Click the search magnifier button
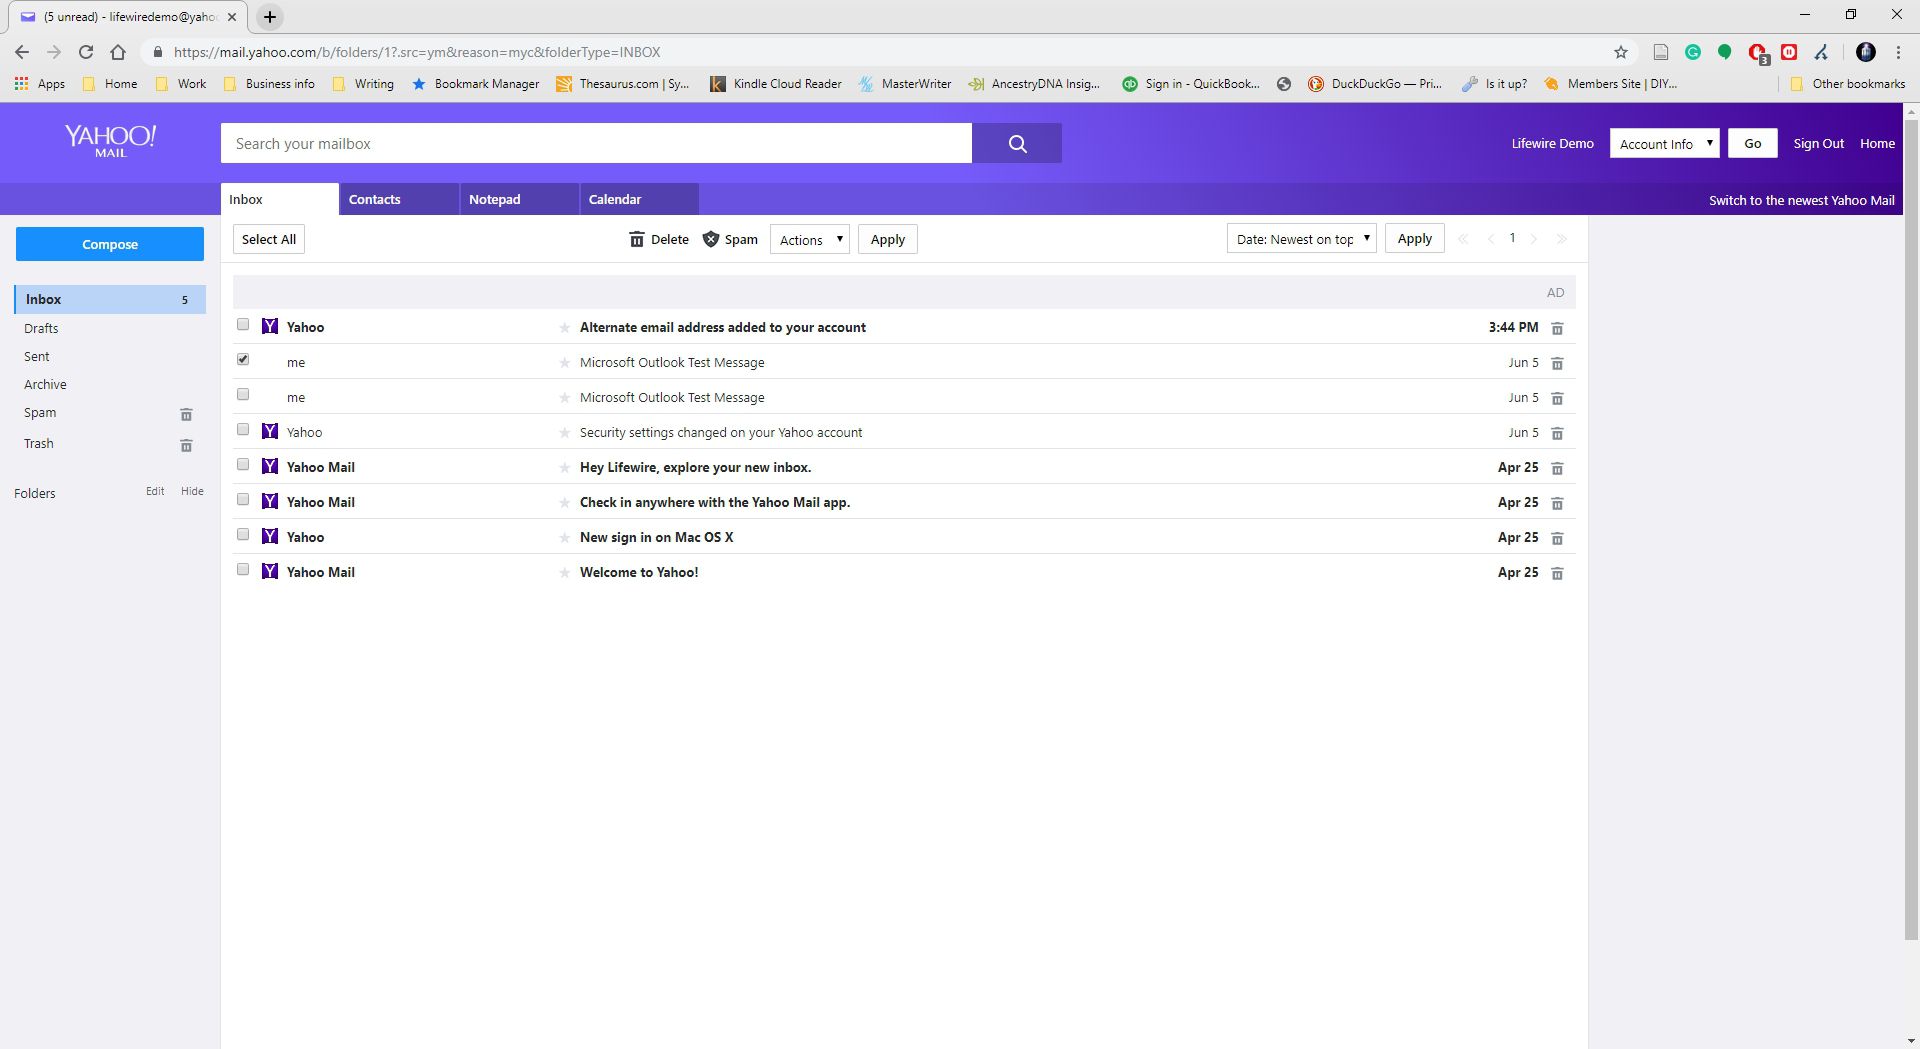The image size is (1920, 1049). coord(1017,143)
